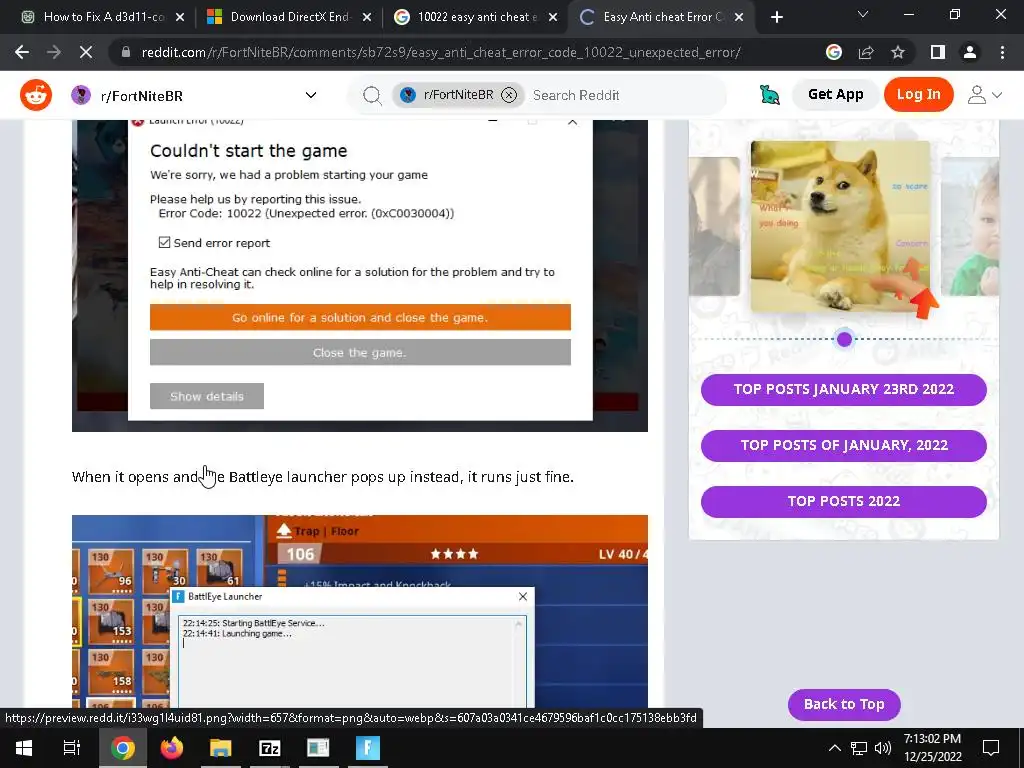Image resolution: width=1024 pixels, height=768 pixels.
Task: Bookmark this page with the star icon
Action: [898, 52]
